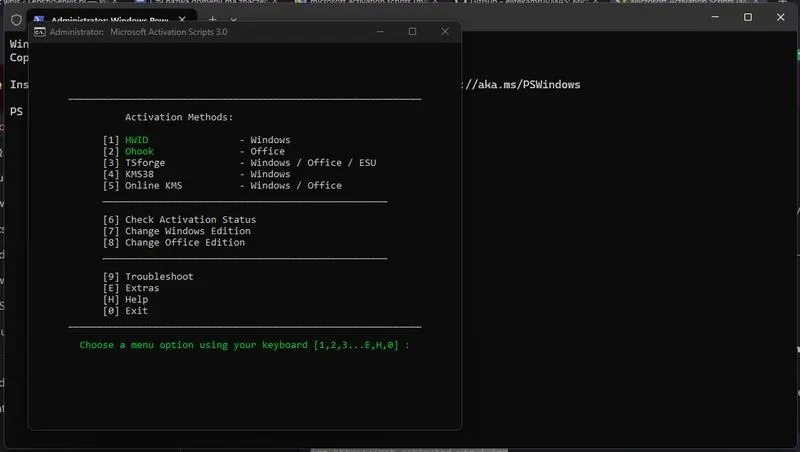Open a new terminal tab with plus button
The width and height of the screenshot is (800, 452).
point(213,19)
